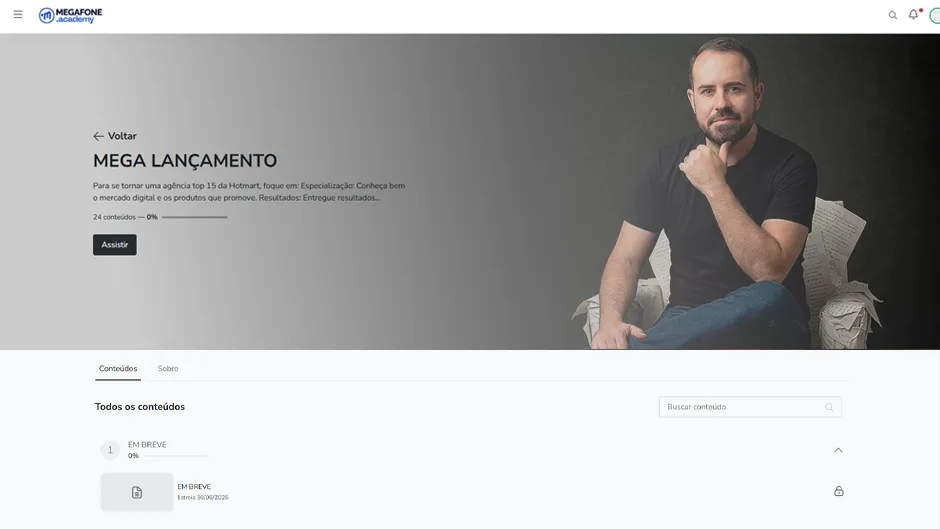Click the back arrow beside Voltar

point(98,136)
